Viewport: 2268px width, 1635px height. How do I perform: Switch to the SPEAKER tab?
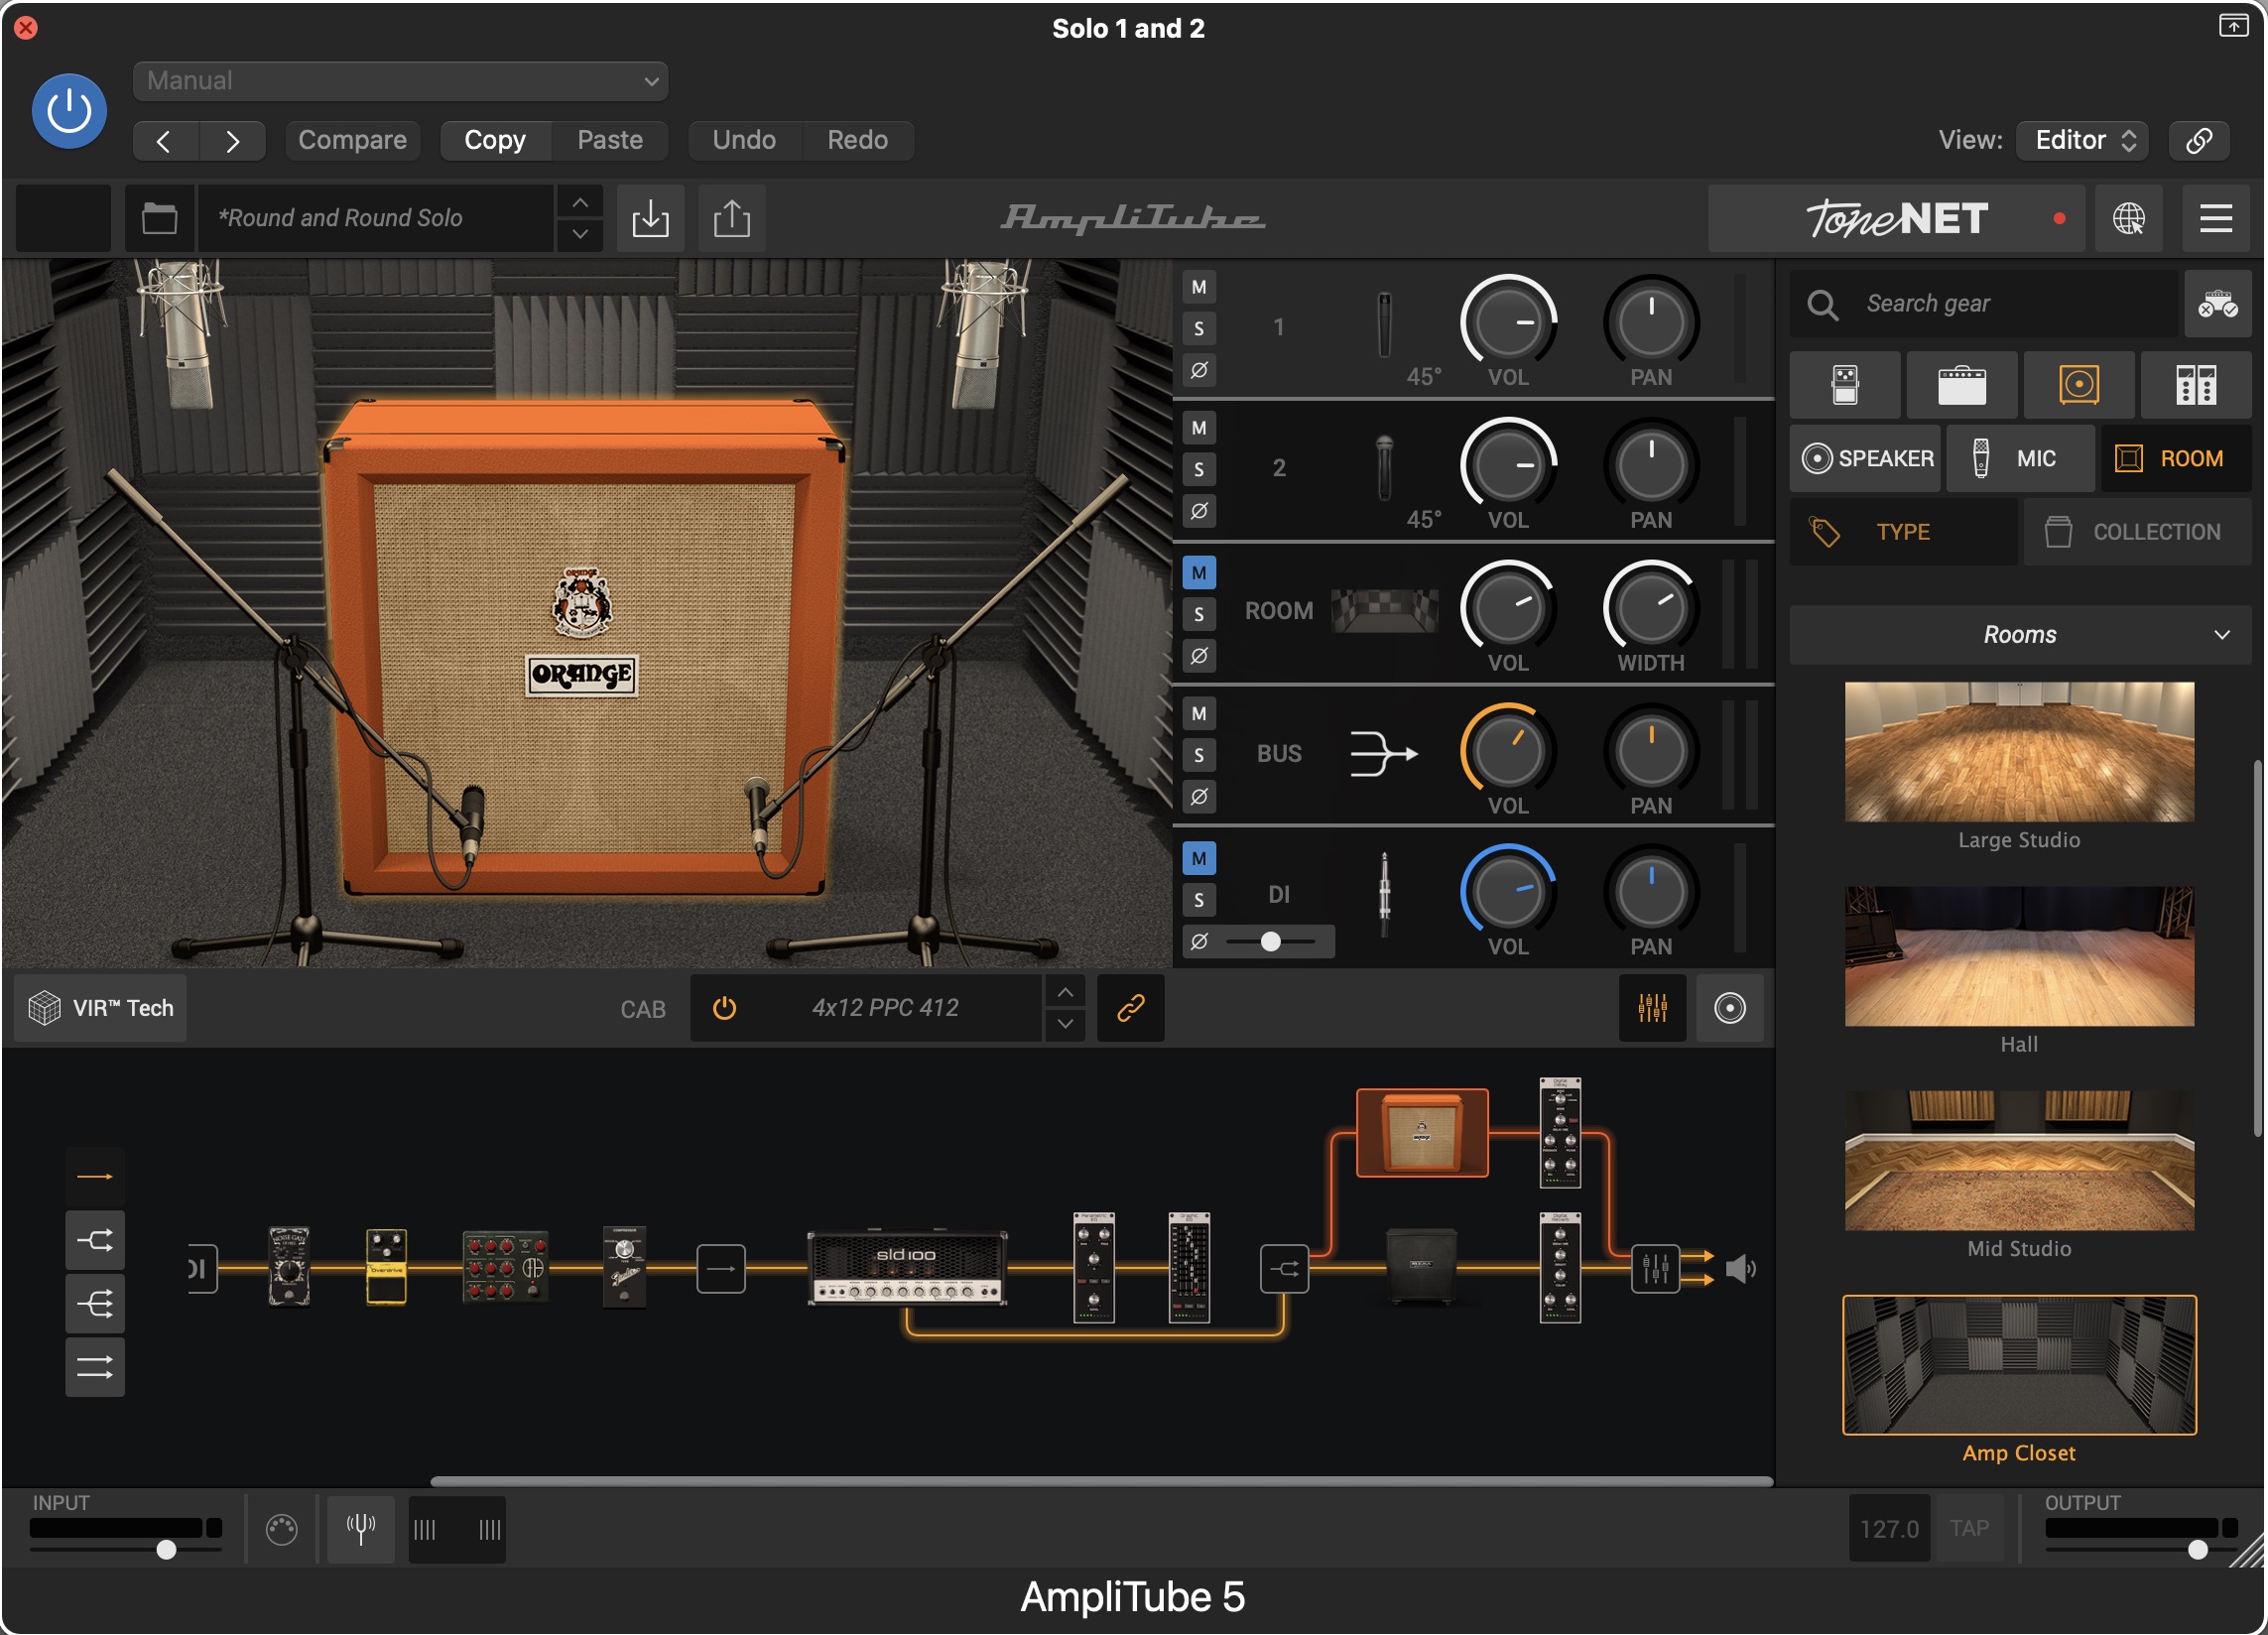pos(1865,459)
